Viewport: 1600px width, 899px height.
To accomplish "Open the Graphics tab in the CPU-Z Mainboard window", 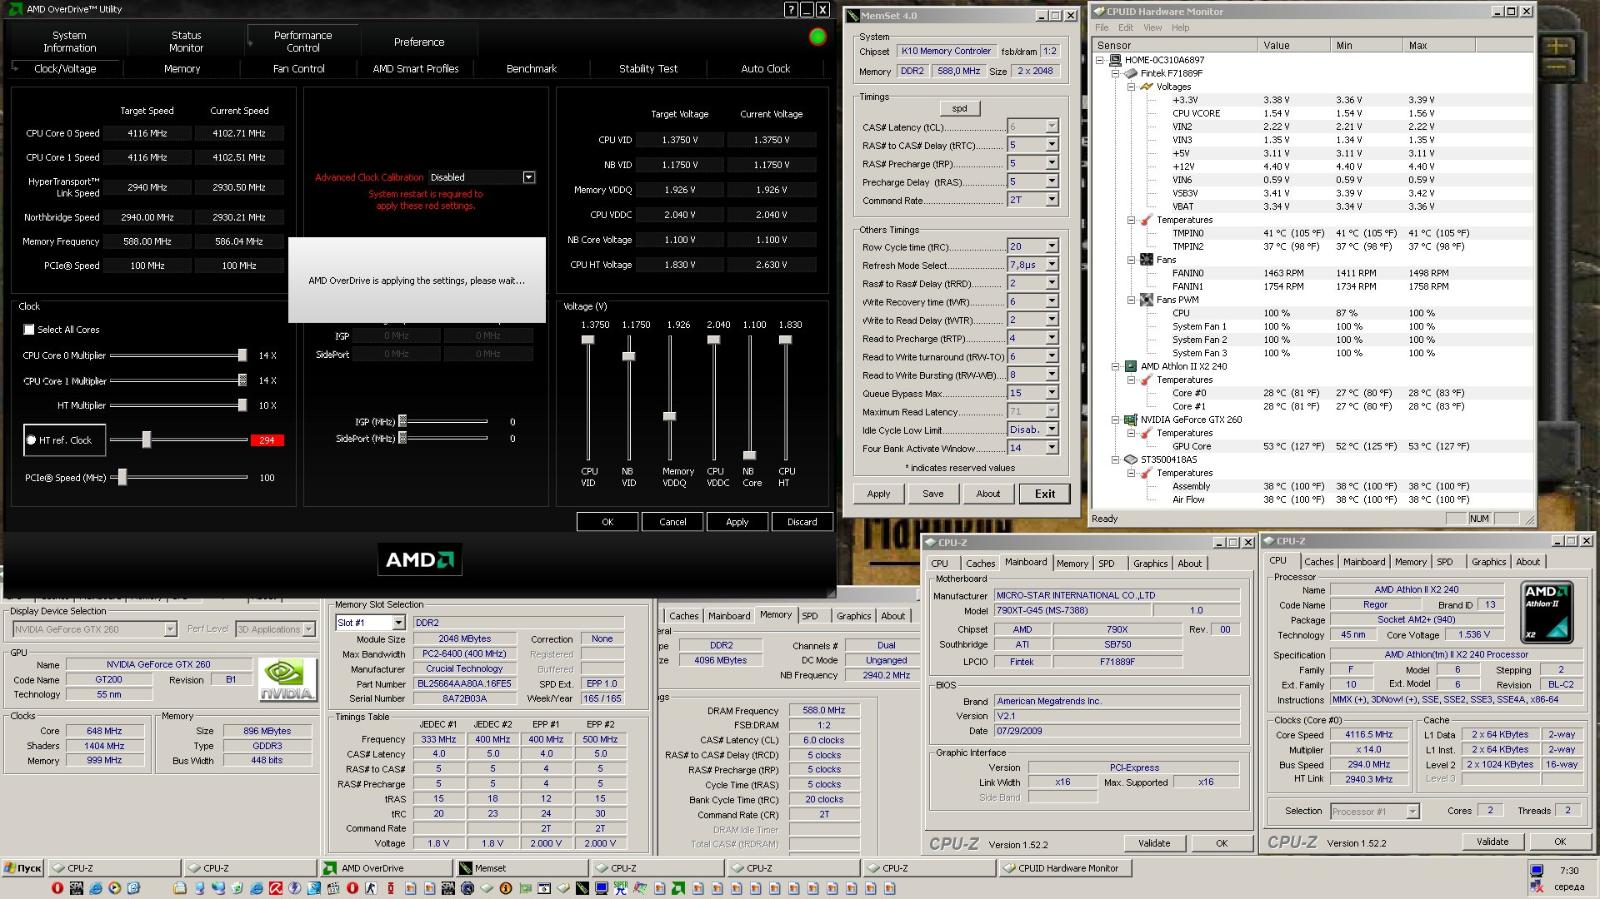I will pyautogui.click(x=1150, y=563).
